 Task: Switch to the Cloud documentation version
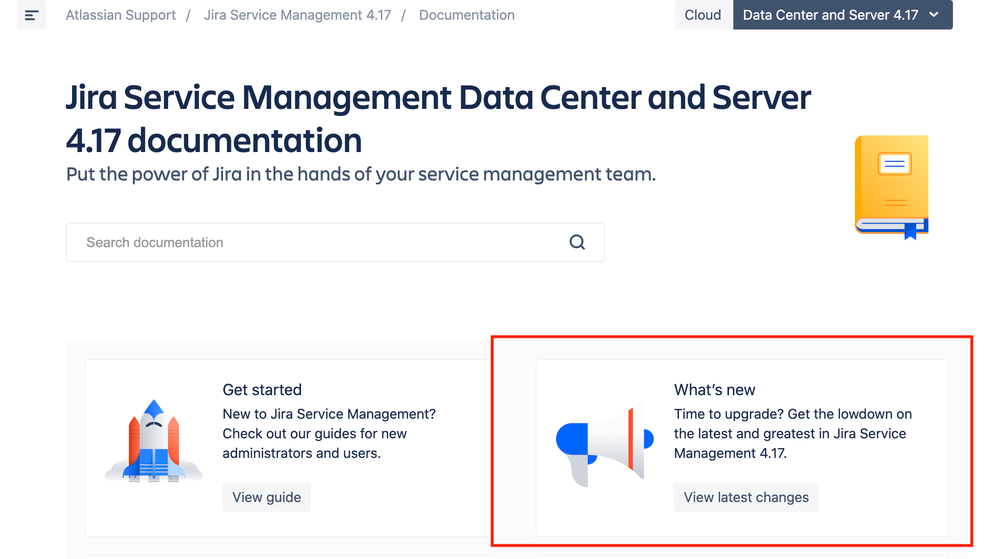point(703,15)
